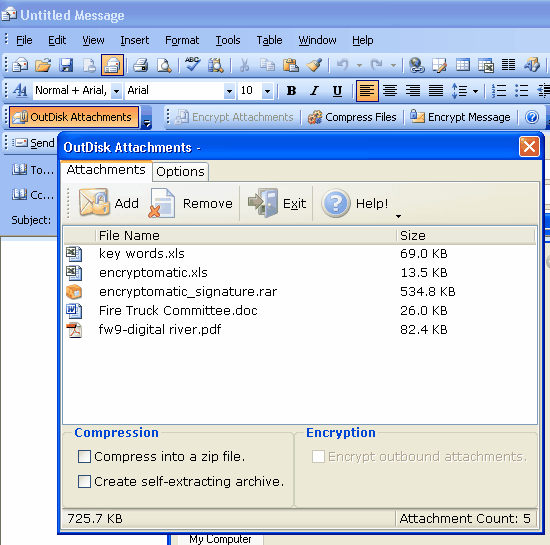Enable Compress into a zip file
Viewport: 550px width, 545px height.
(x=84, y=457)
